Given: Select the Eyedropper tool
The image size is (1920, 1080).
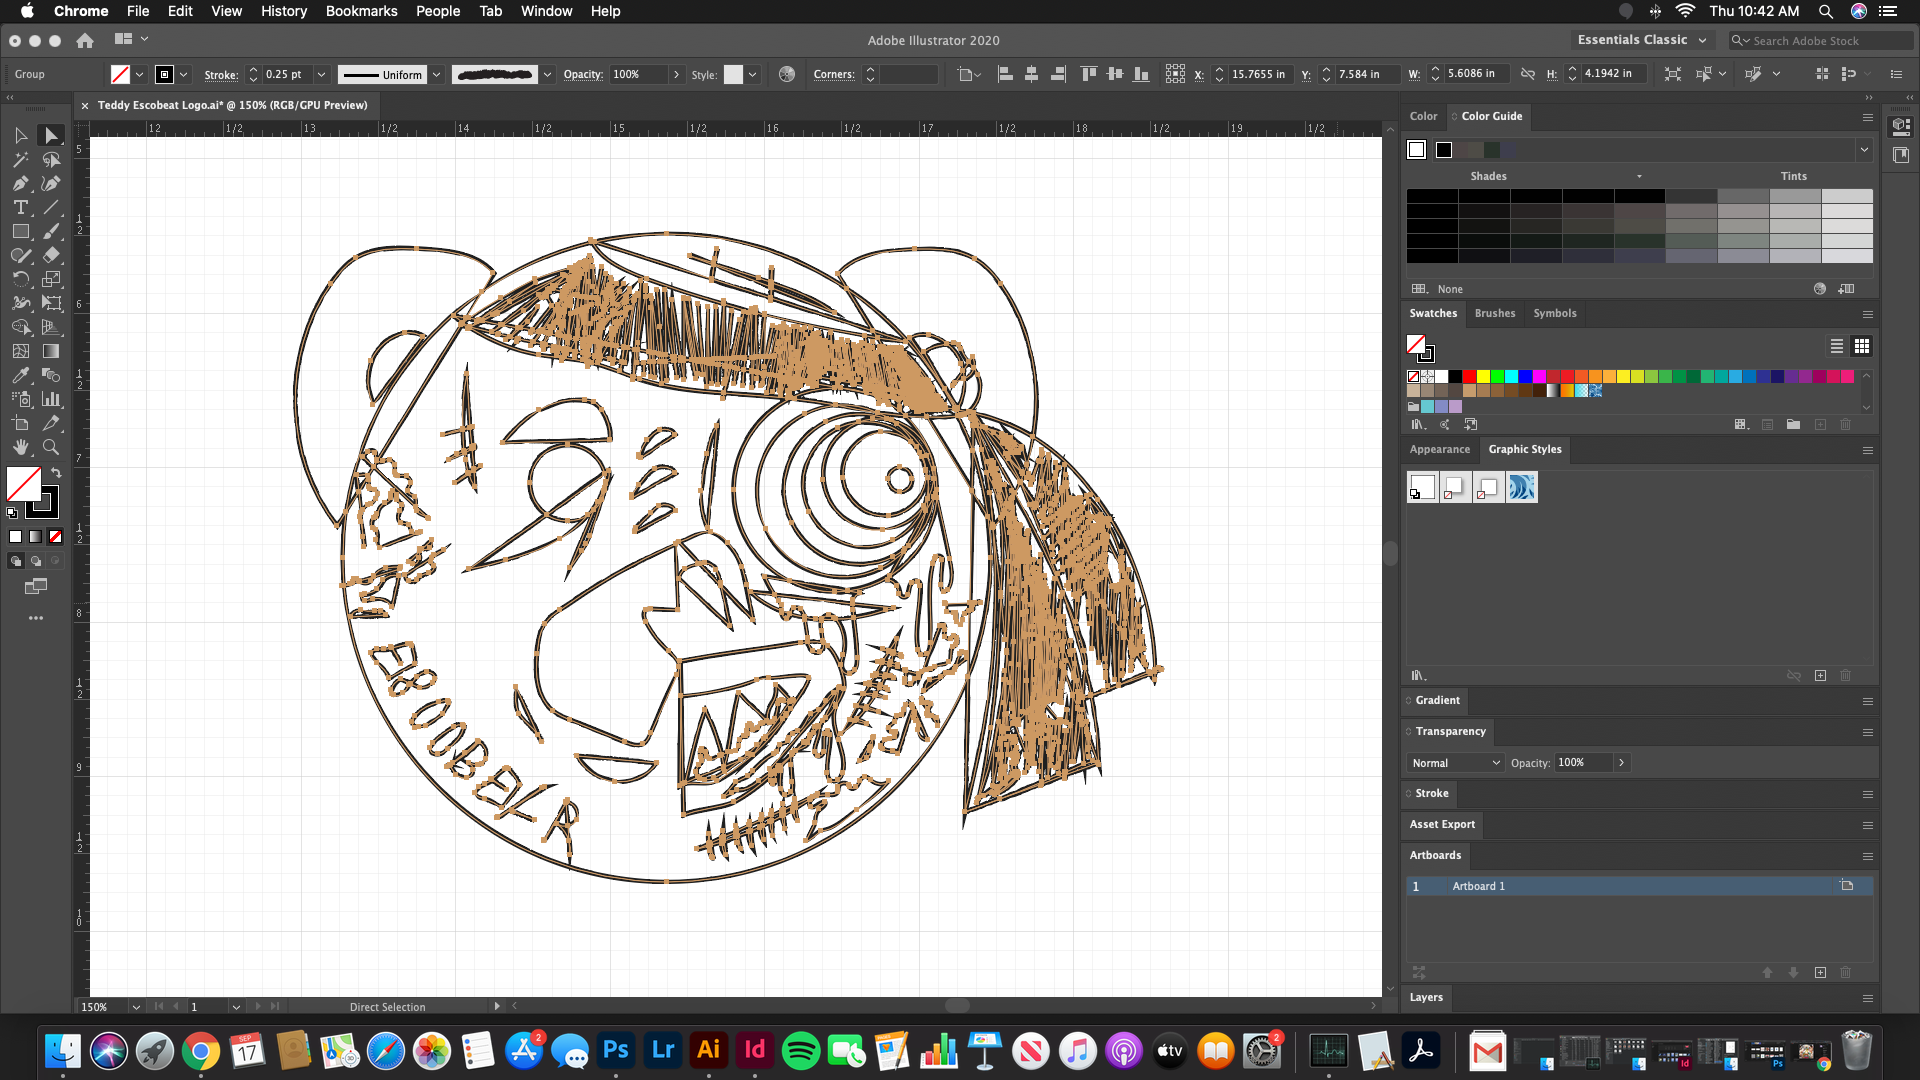Looking at the screenshot, I should point(21,375).
